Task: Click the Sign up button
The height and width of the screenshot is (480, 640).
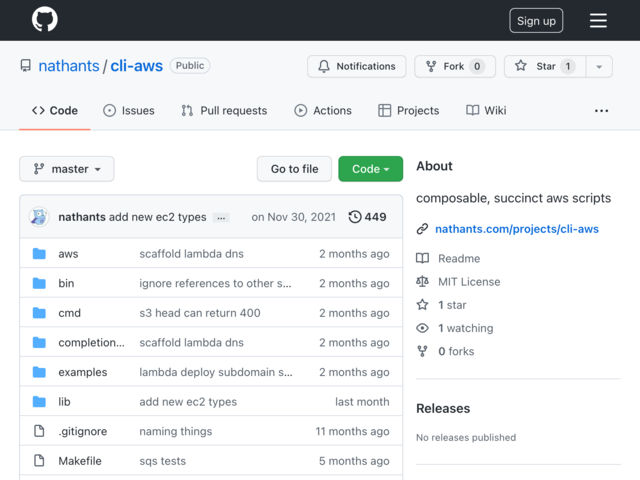Action: coord(536,20)
